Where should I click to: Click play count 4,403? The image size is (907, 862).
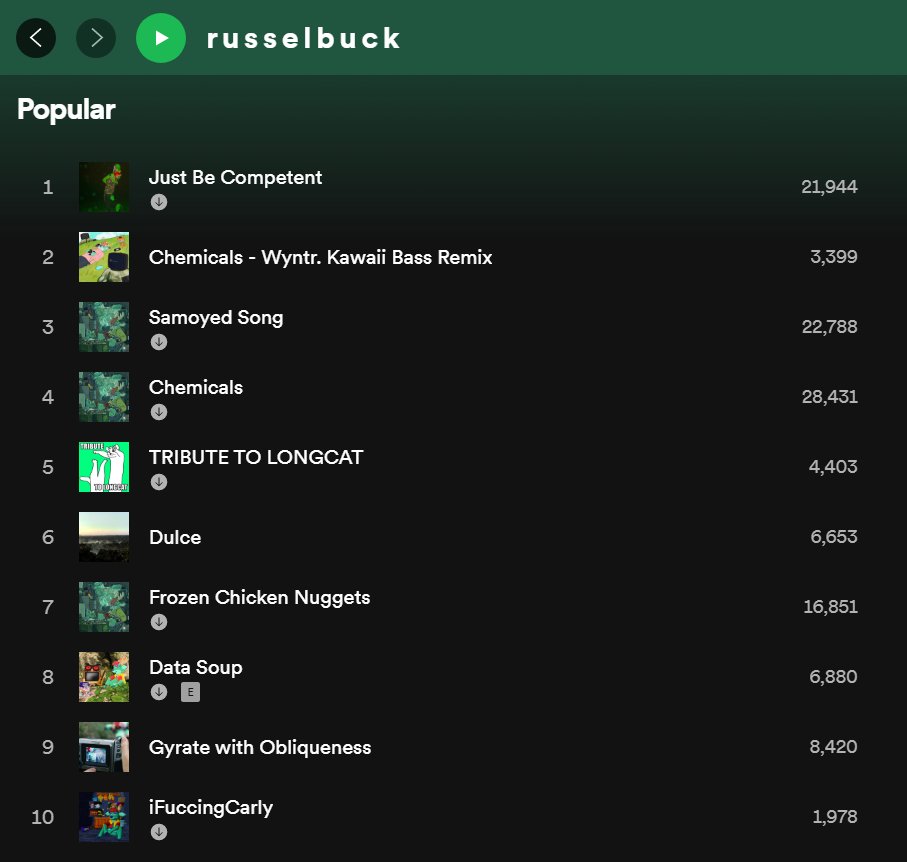(833, 467)
